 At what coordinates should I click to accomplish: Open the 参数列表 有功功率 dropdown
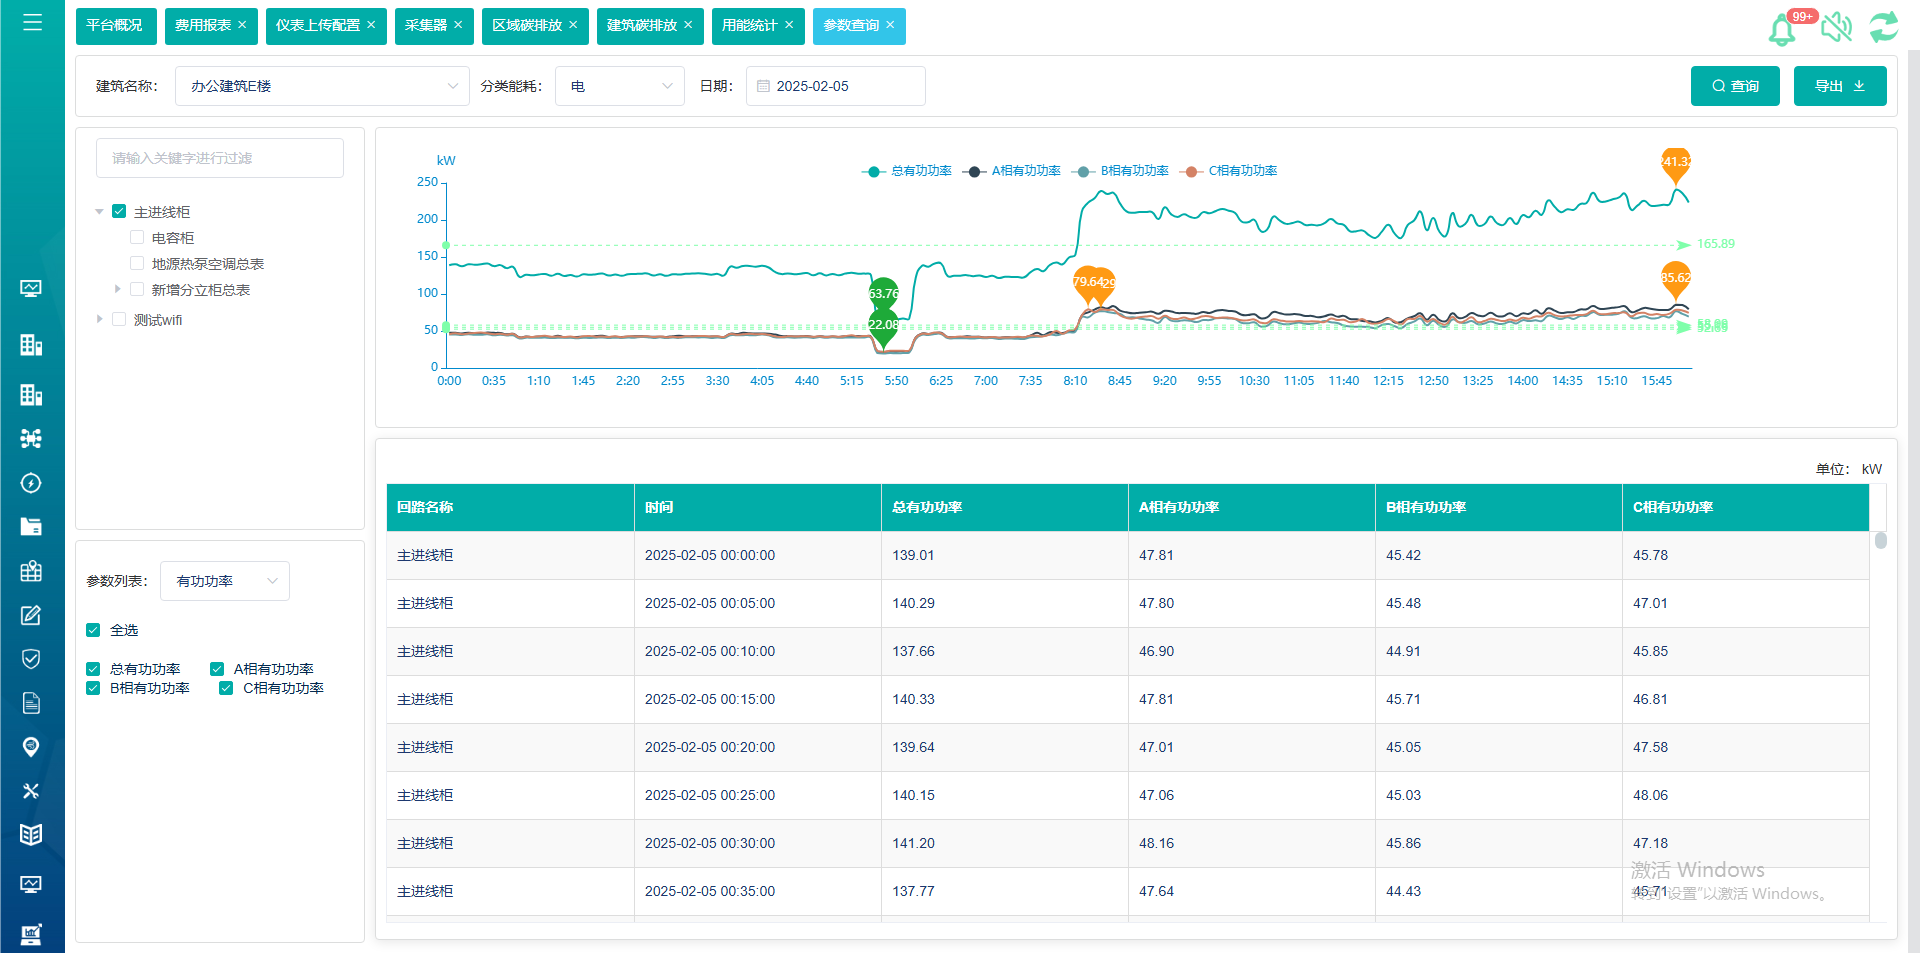(x=225, y=581)
